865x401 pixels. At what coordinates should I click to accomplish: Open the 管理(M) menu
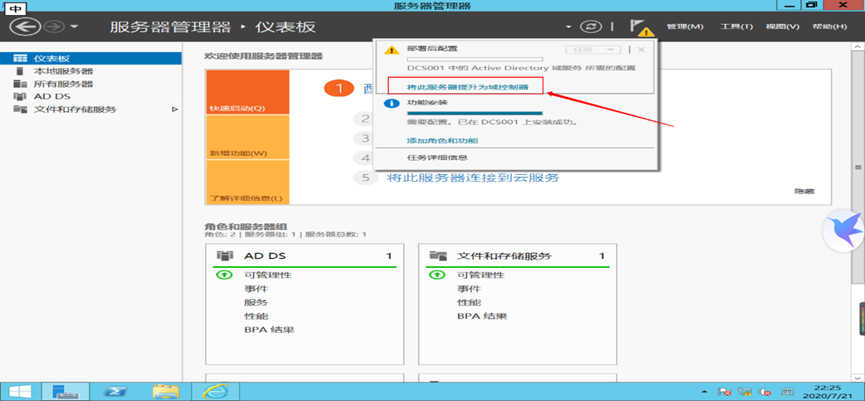(685, 26)
